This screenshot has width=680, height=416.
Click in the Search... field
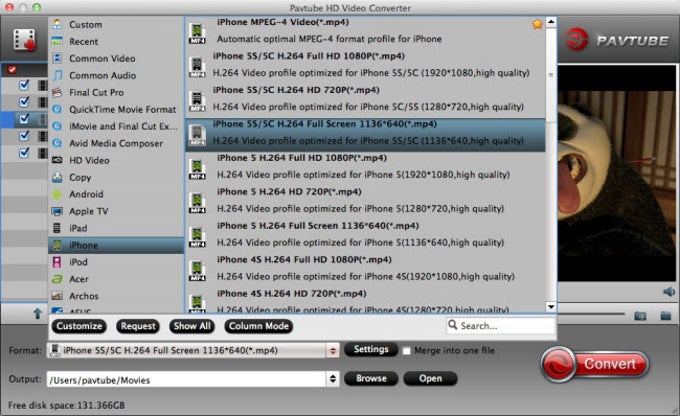click(501, 325)
